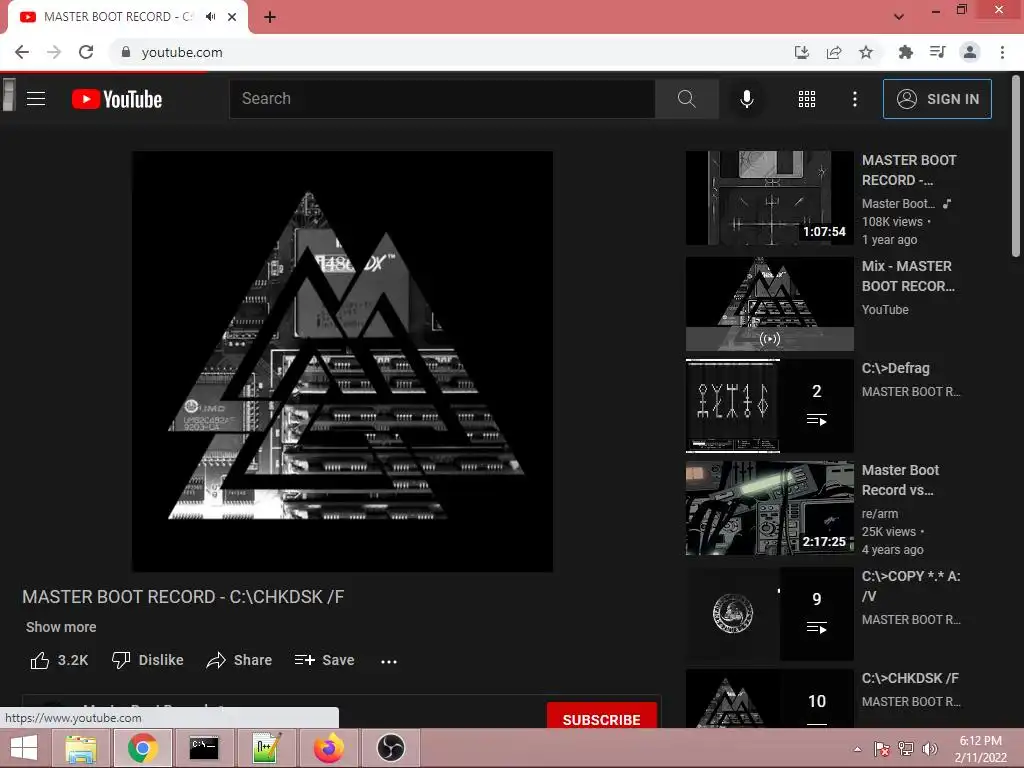Screen dimensions: 1024x768
Task: Open Chrome extensions puzzle icon
Action: coord(905,52)
